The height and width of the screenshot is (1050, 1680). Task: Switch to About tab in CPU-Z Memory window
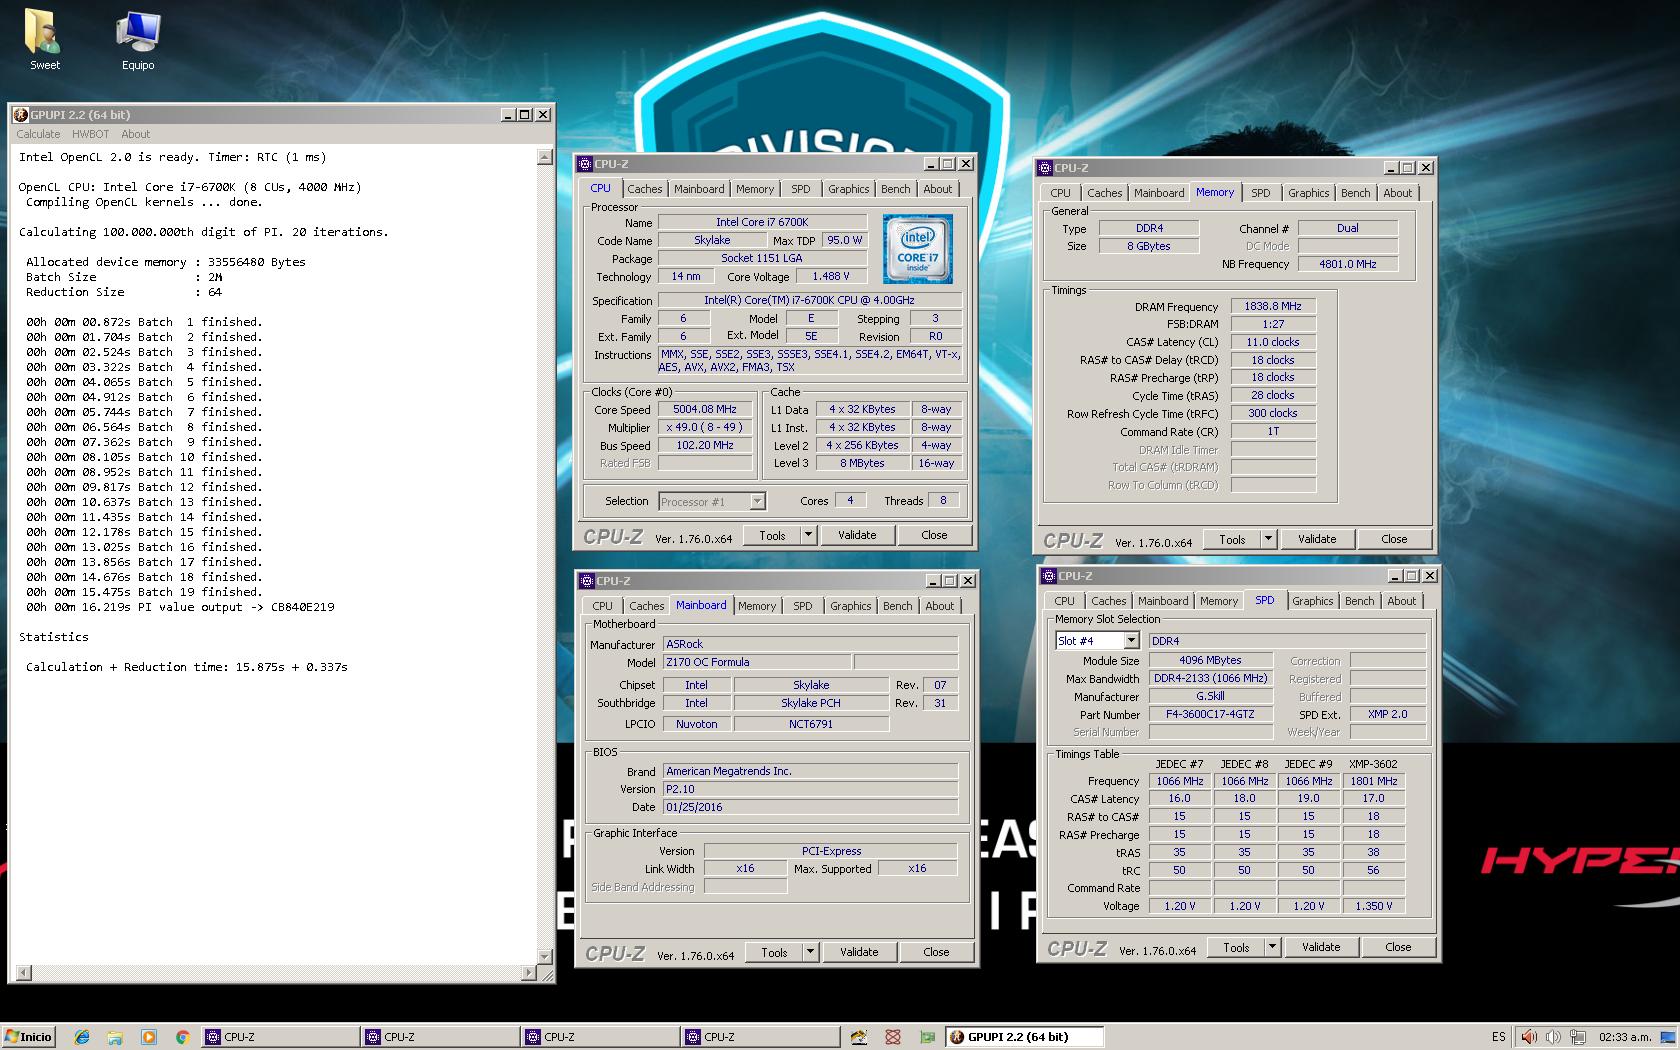pyautogui.click(x=1397, y=193)
